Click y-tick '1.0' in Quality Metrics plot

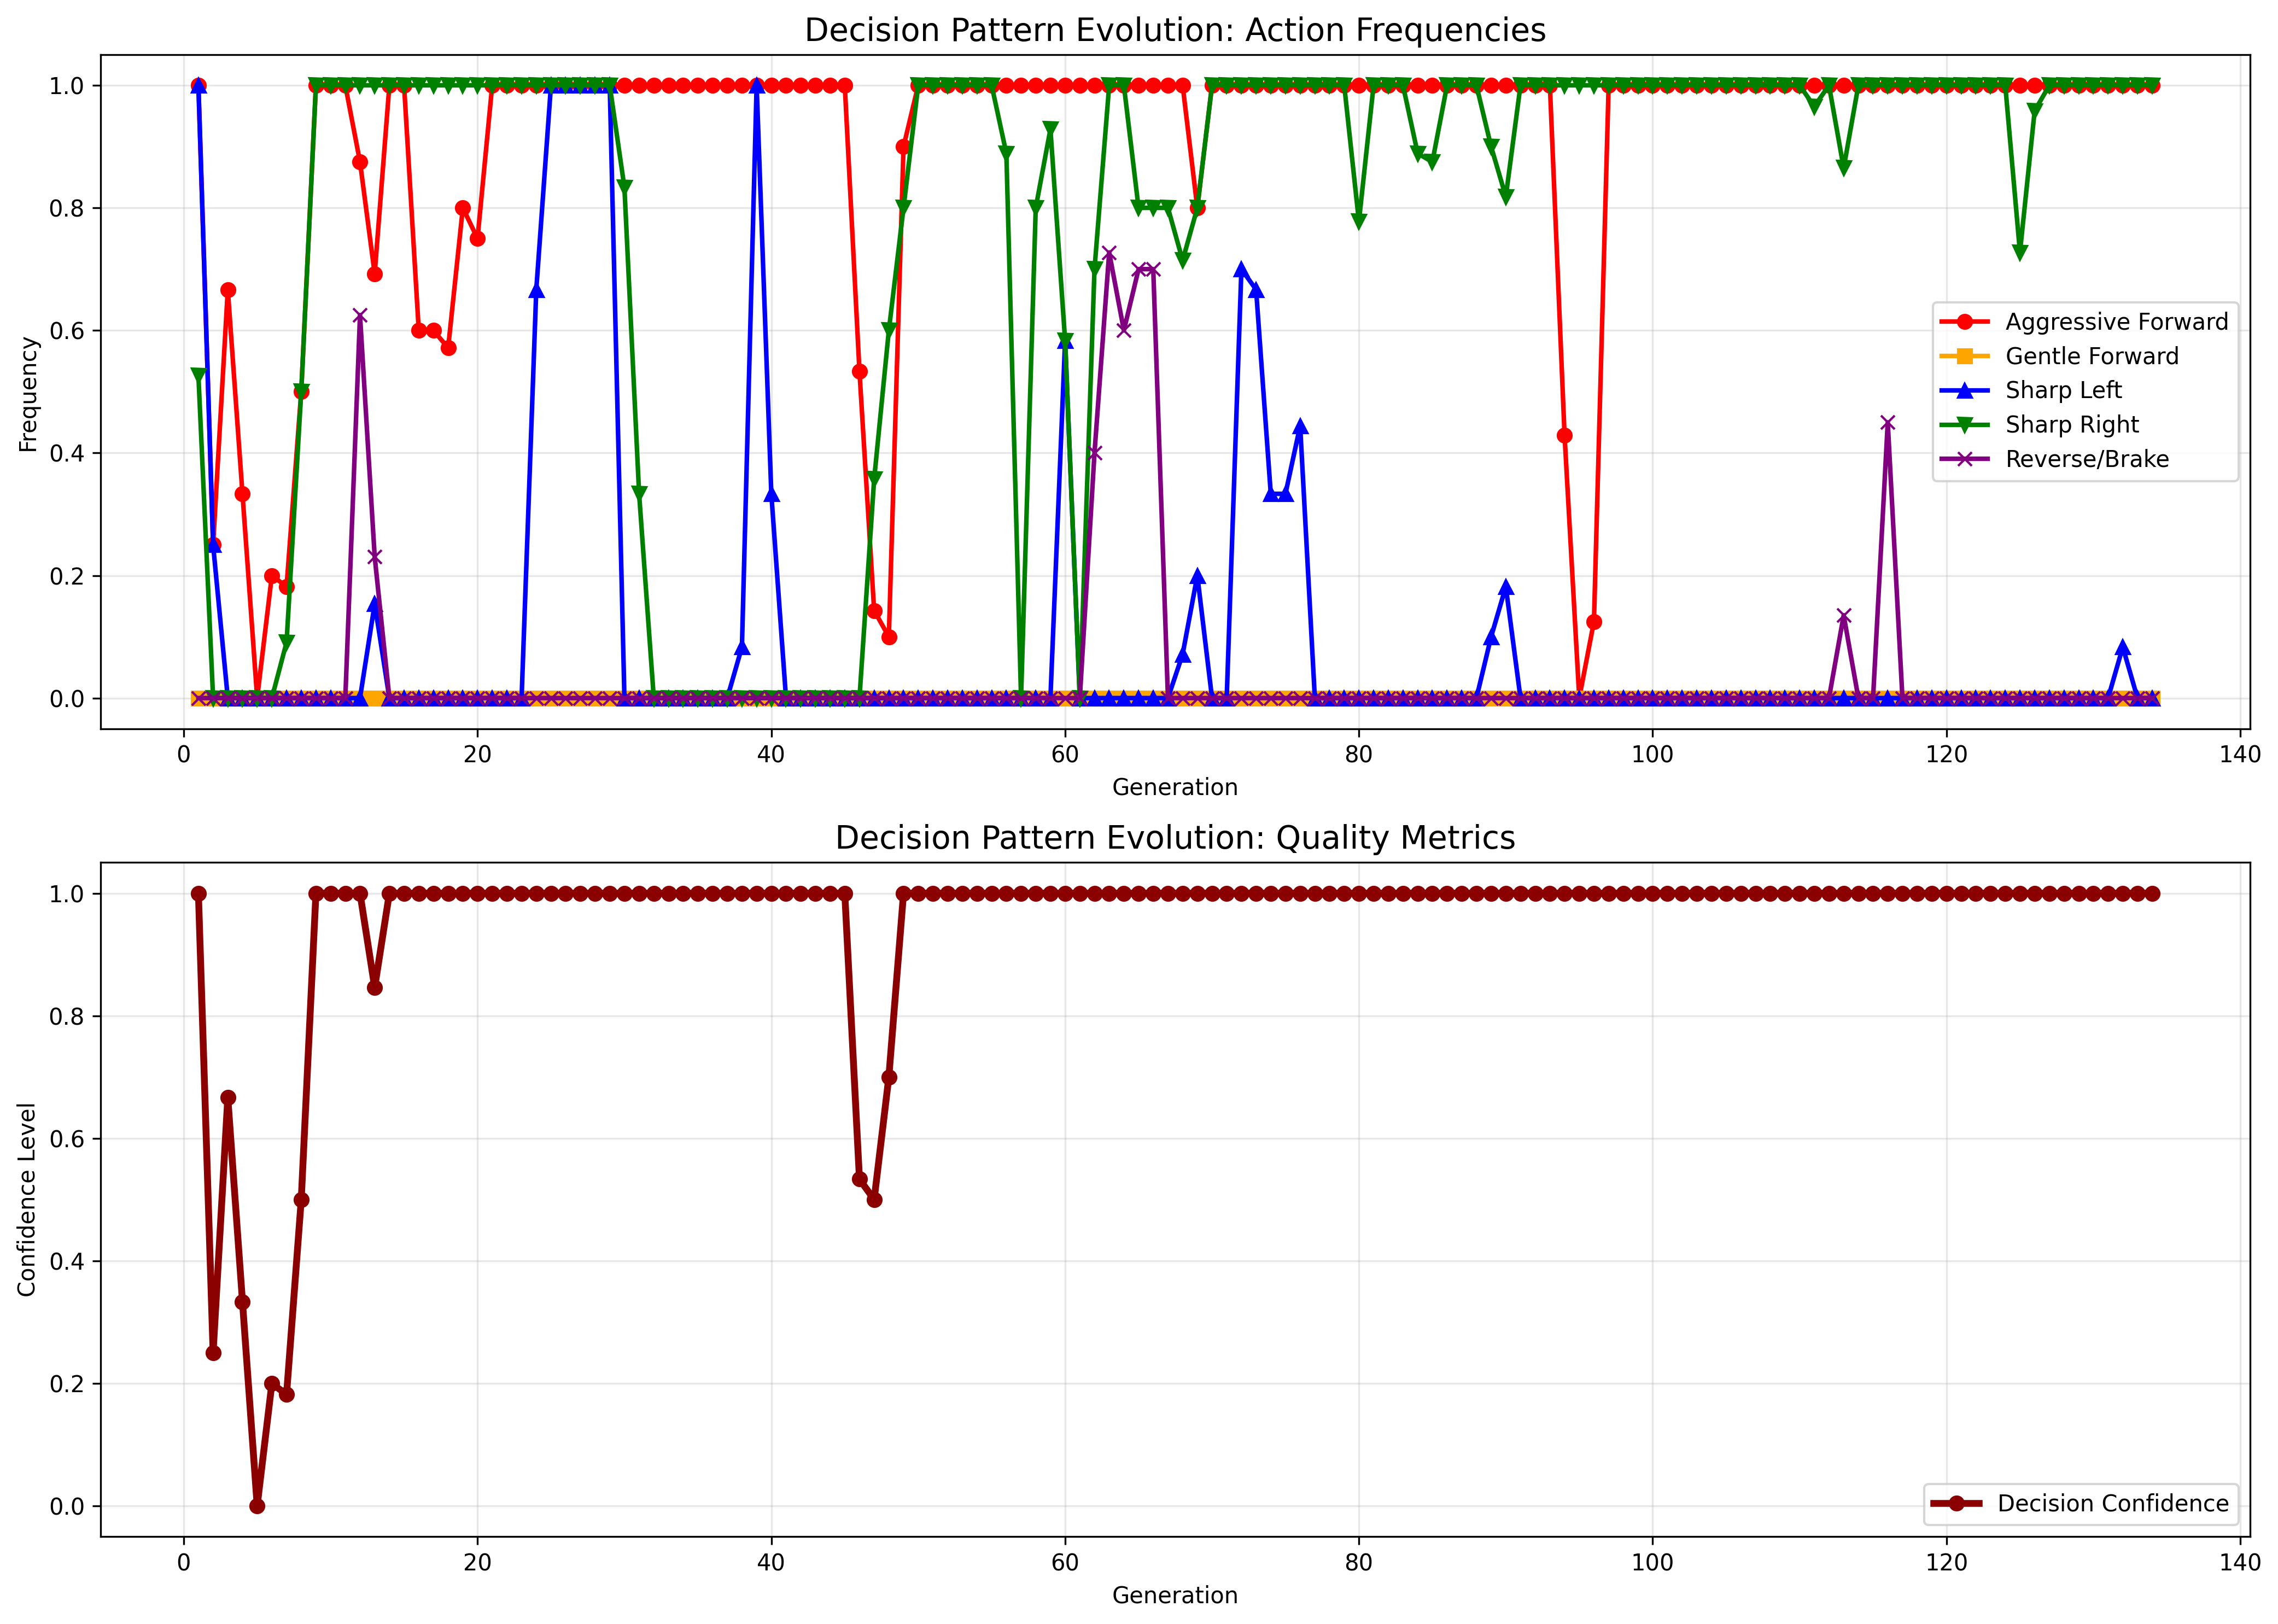click(67, 894)
